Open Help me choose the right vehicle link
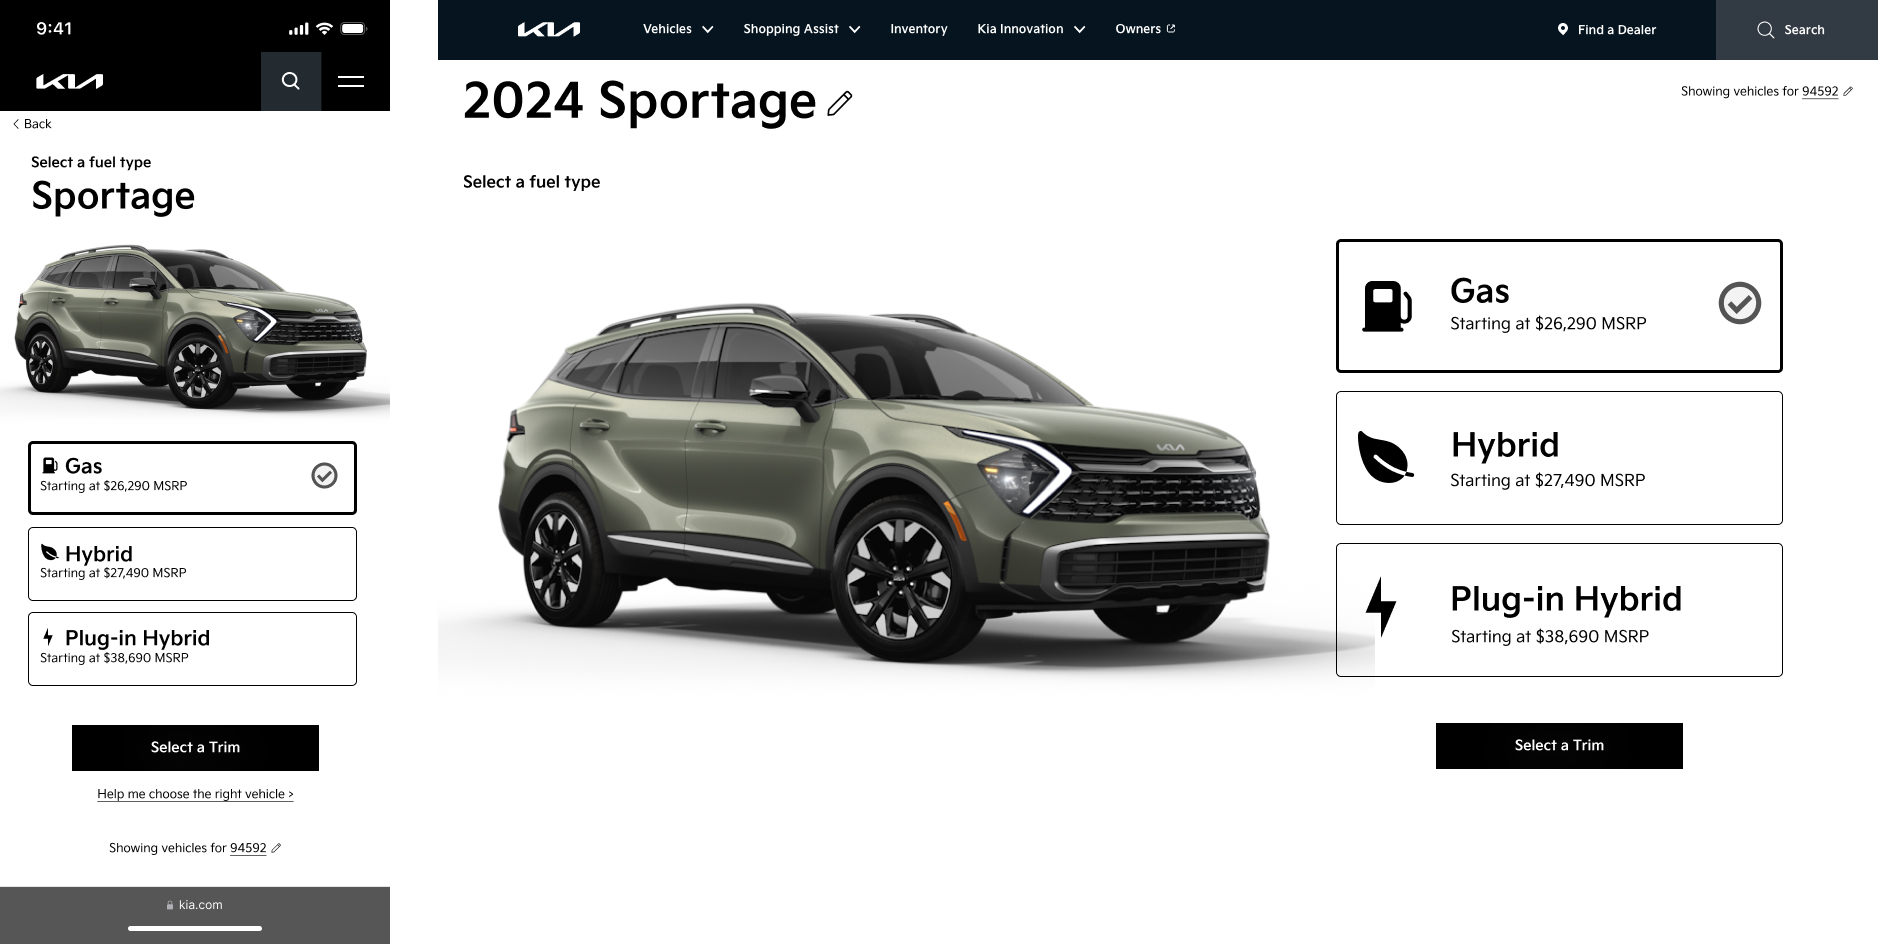Screen dimensions: 1878x944 [195, 794]
